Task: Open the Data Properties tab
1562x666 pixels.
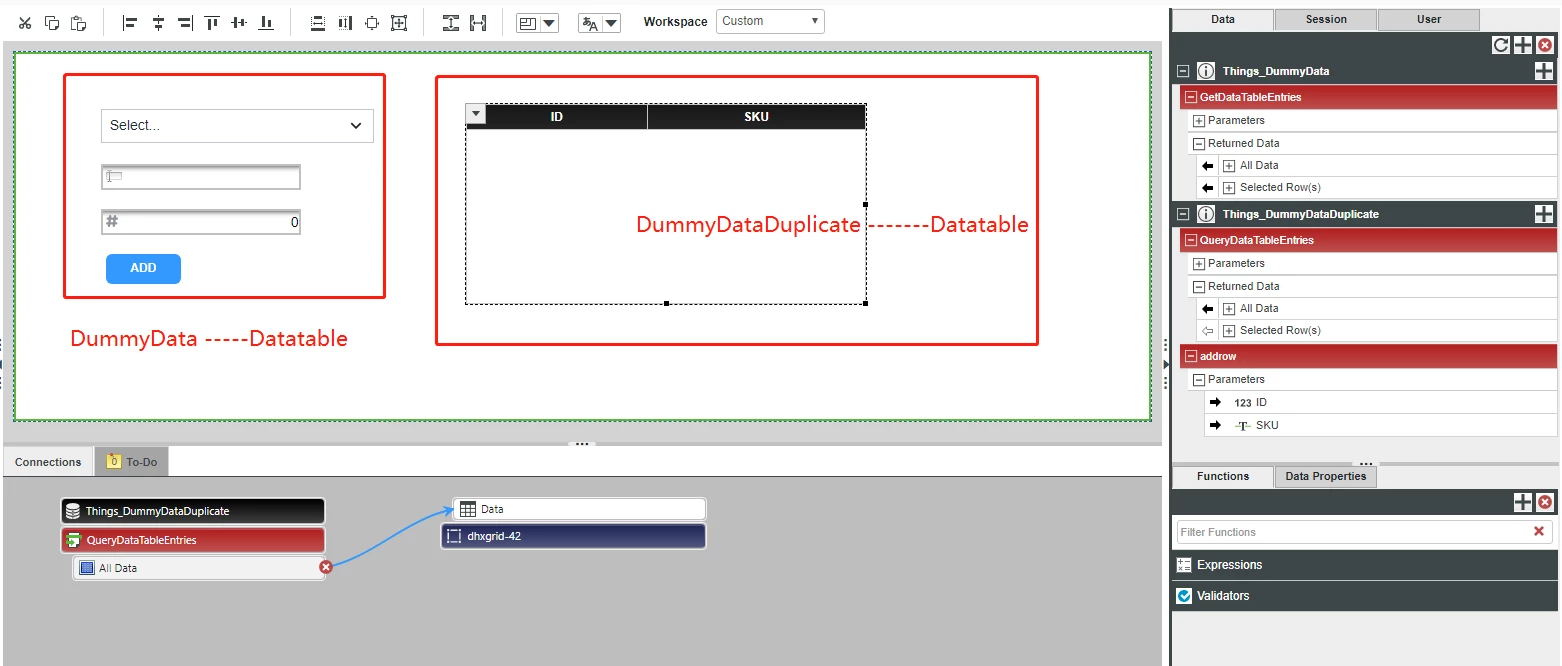Action: coord(1326,477)
